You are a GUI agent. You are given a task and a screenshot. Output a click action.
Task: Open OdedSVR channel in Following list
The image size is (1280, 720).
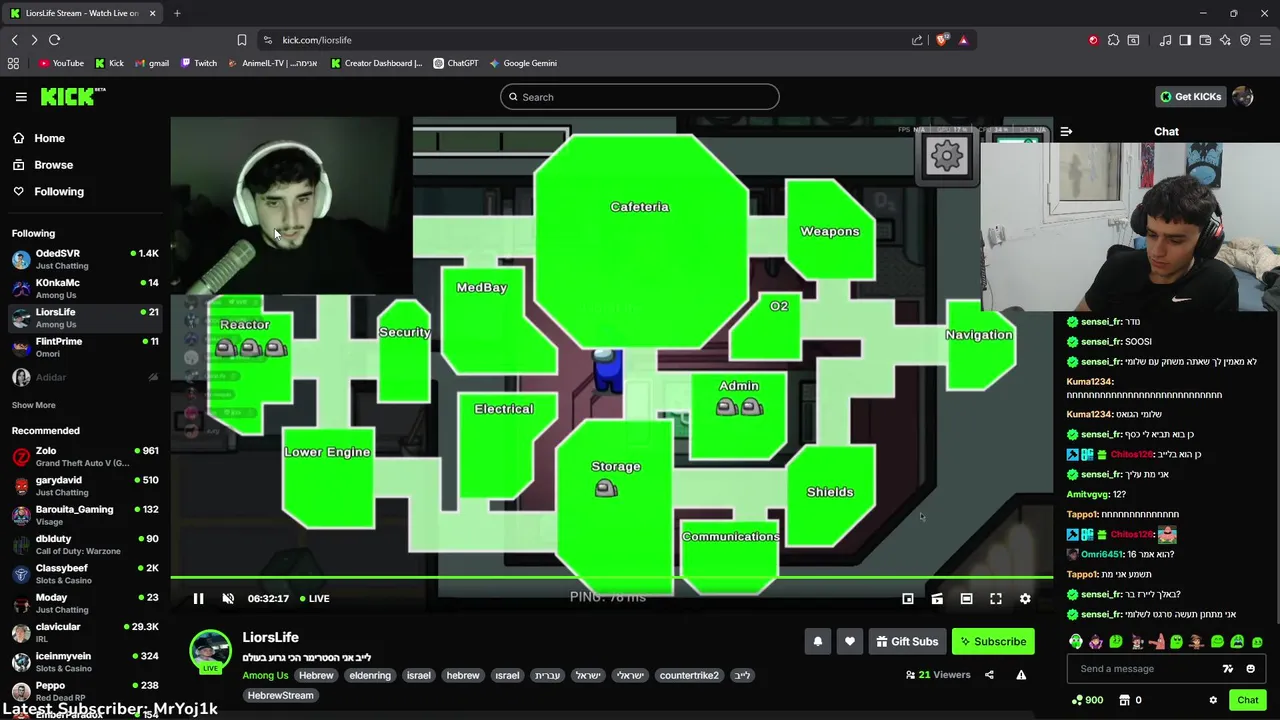click(x=85, y=259)
